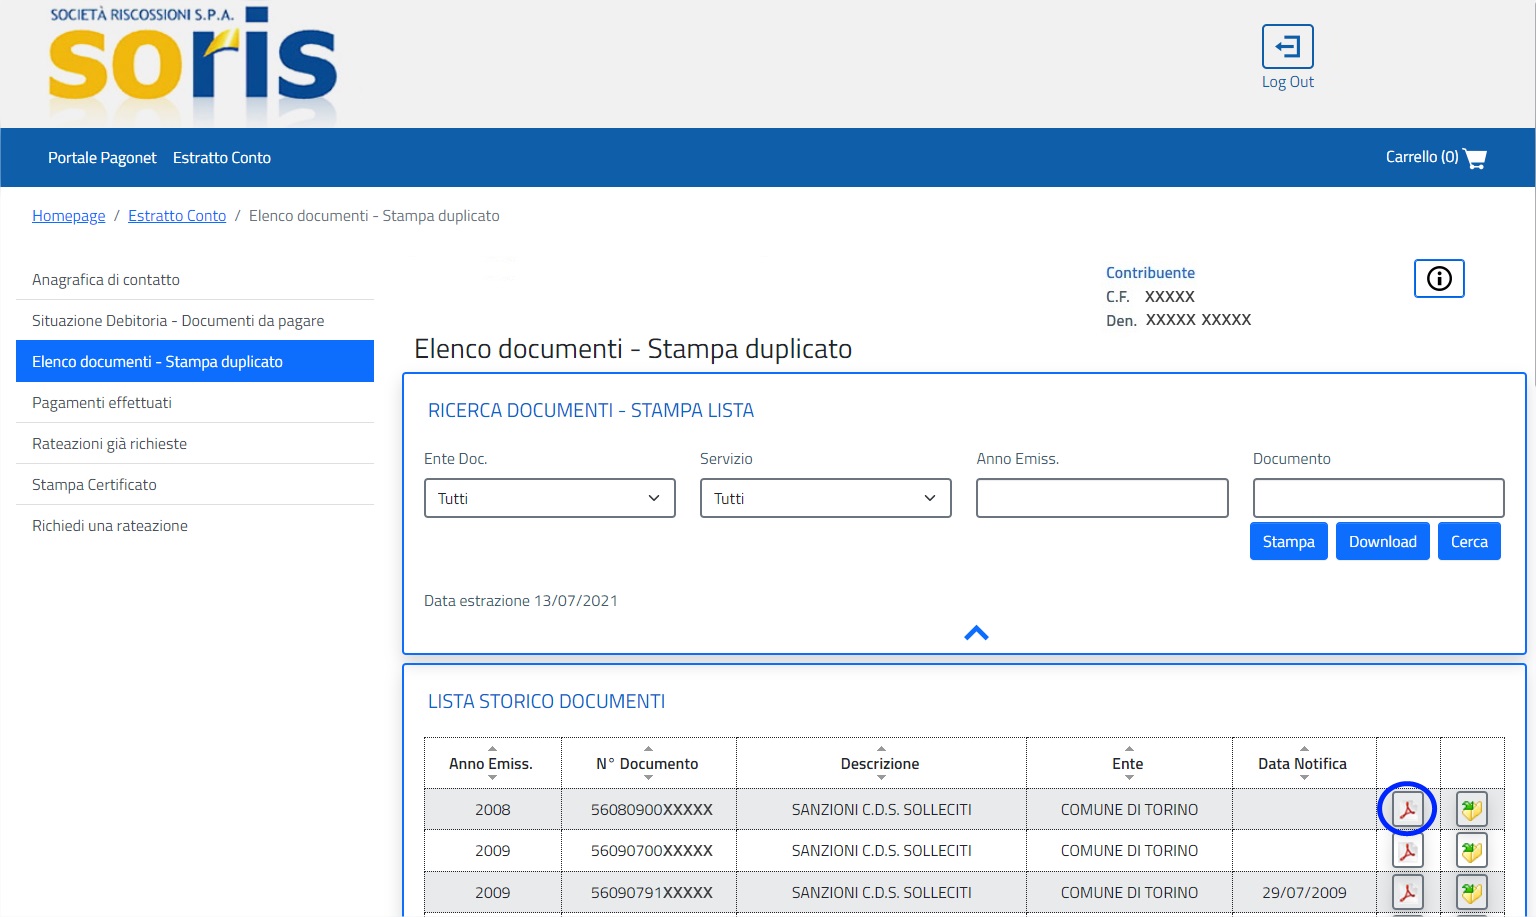Image resolution: width=1536 pixels, height=917 pixels.
Task: Click shield icon in the 56090700XXXXX row
Action: (1471, 851)
